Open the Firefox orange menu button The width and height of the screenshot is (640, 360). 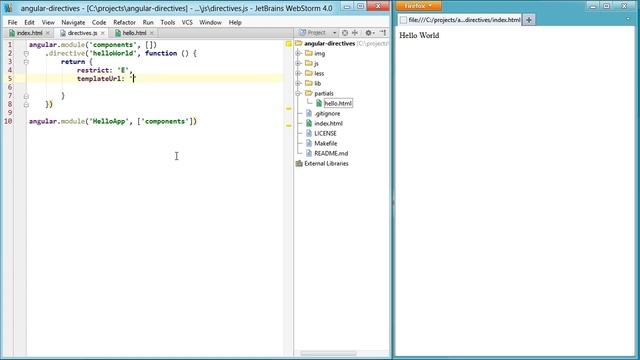pyautogui.click(x=418, y=5)
